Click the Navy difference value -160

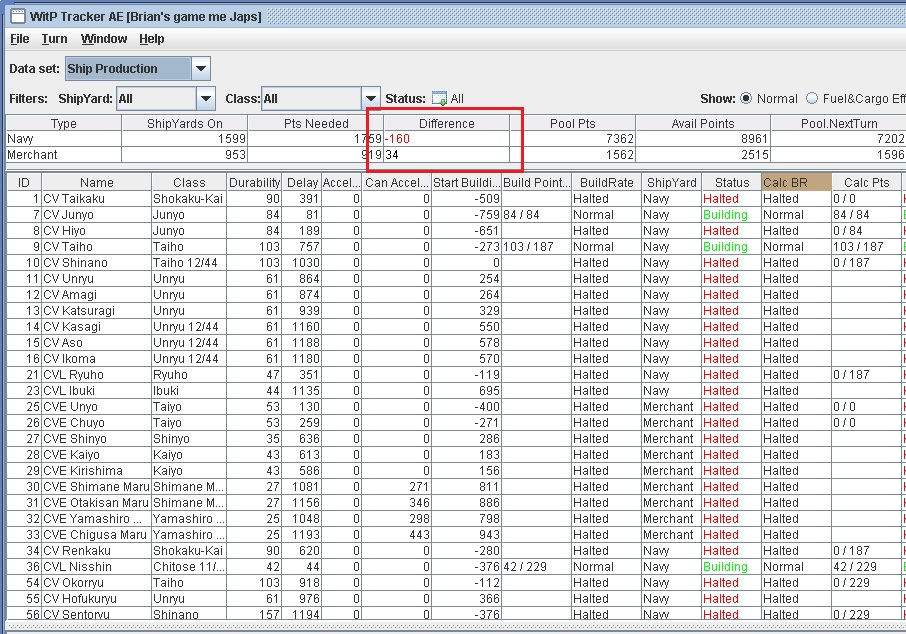398,139
